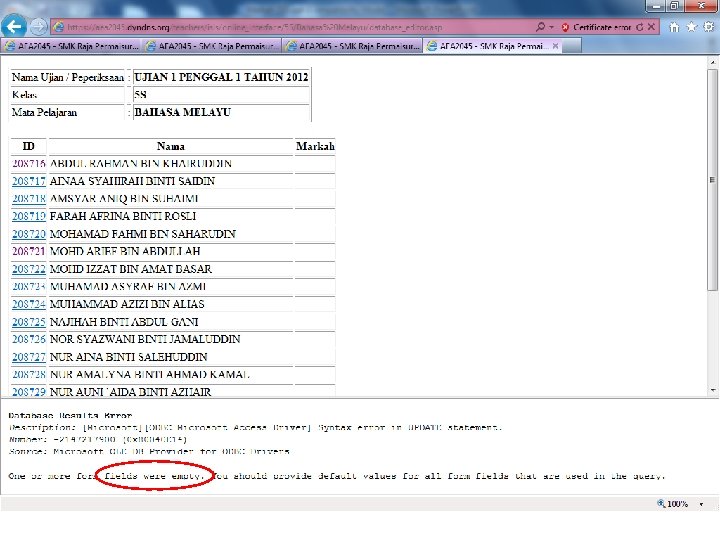Image resolution: width=720 pixels, height=540 pixels.
Task: Click the search magnifier icon in address bar
Action: coord(540,27)
